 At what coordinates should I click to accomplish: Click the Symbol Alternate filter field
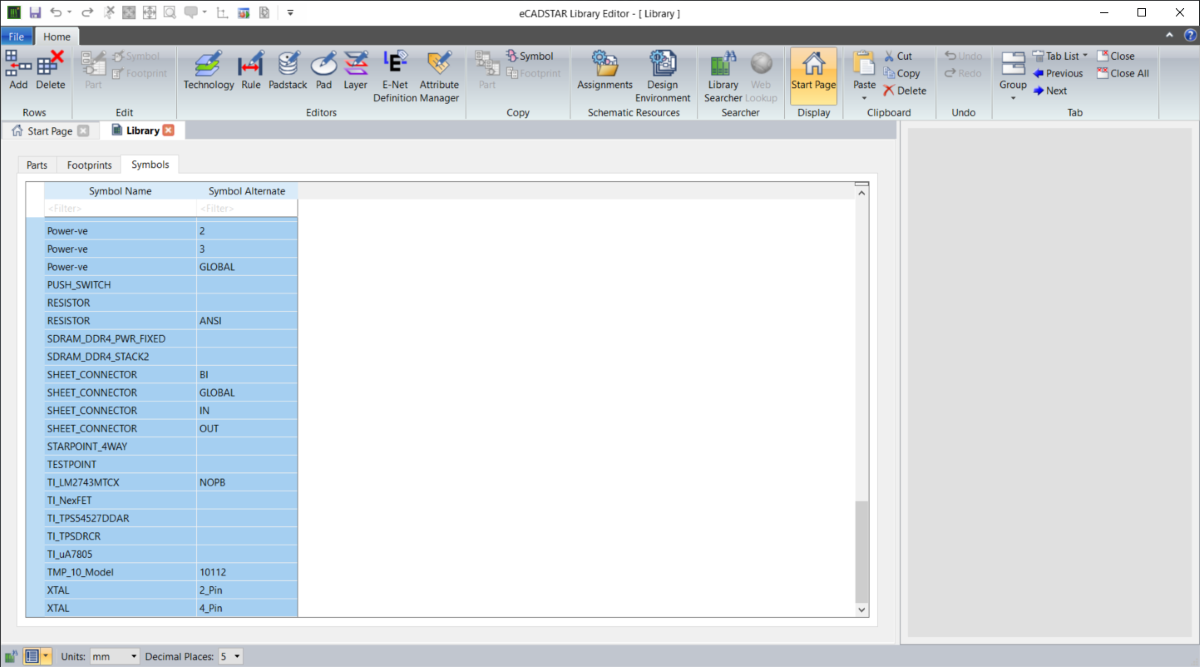click(247, 208)
